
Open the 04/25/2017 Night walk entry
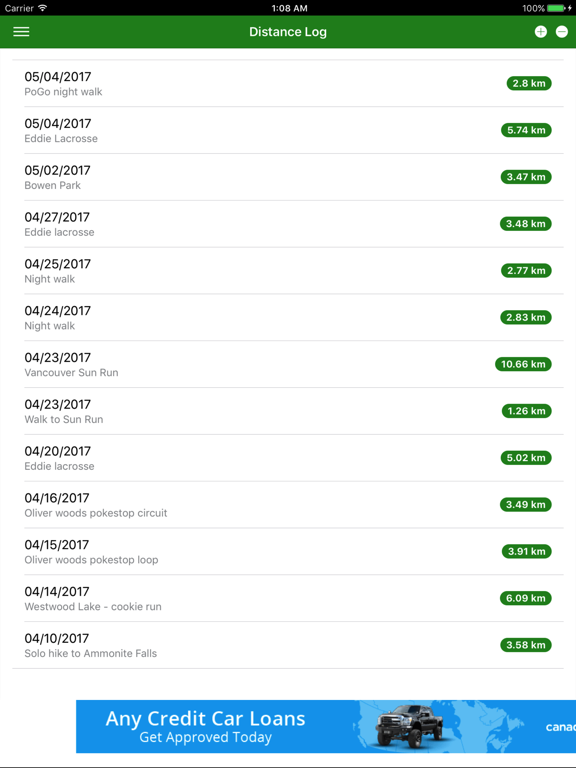288,270
